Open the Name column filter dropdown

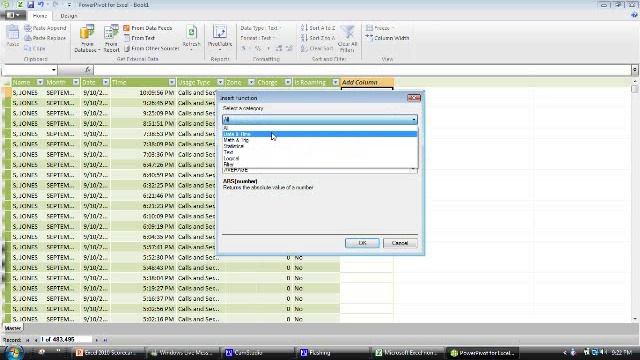coord(40,82)
